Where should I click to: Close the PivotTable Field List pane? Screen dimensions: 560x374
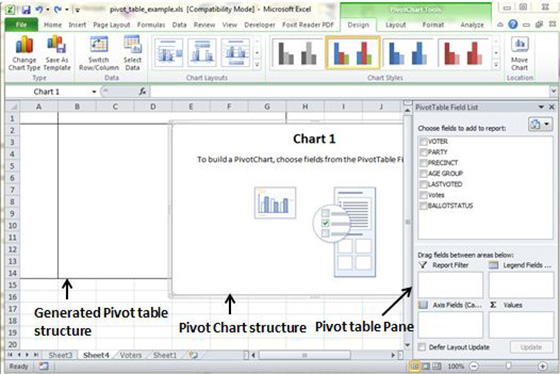click(x=551, y=107)
